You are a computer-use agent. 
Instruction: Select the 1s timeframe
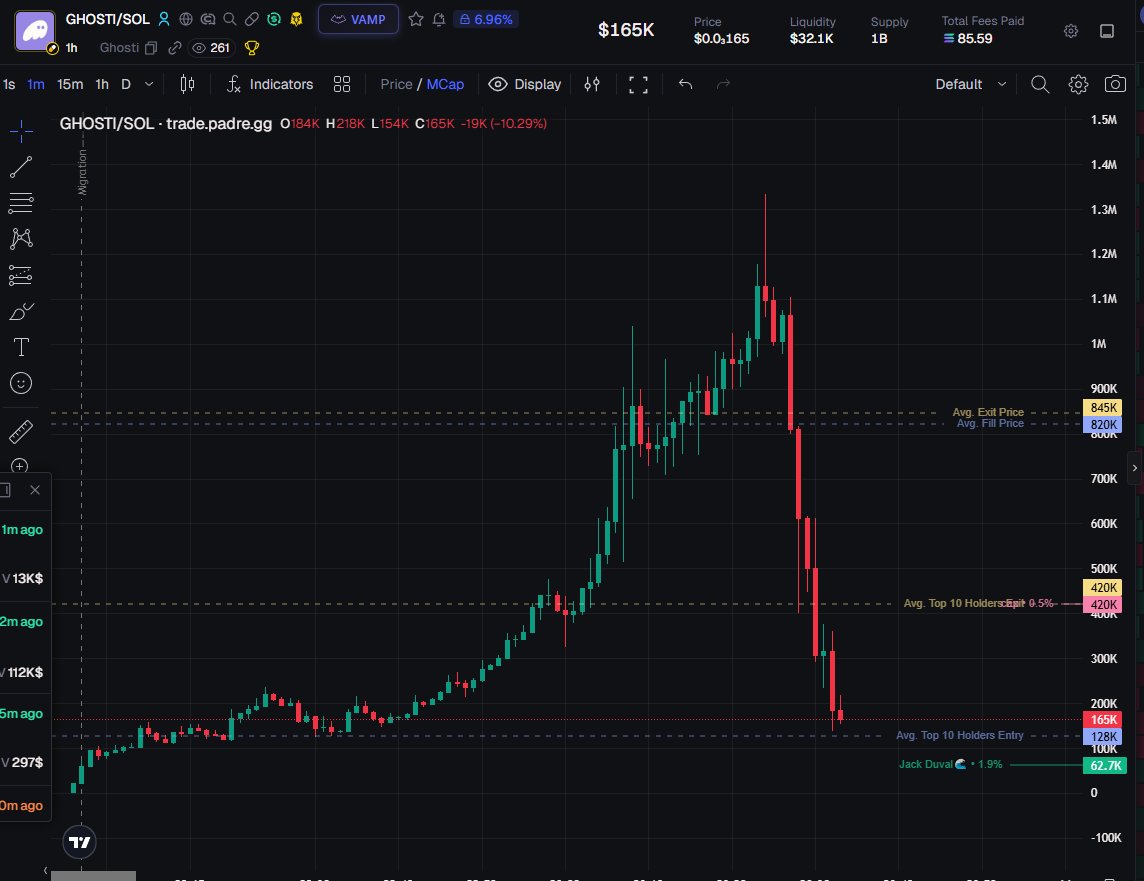(9, 85)
